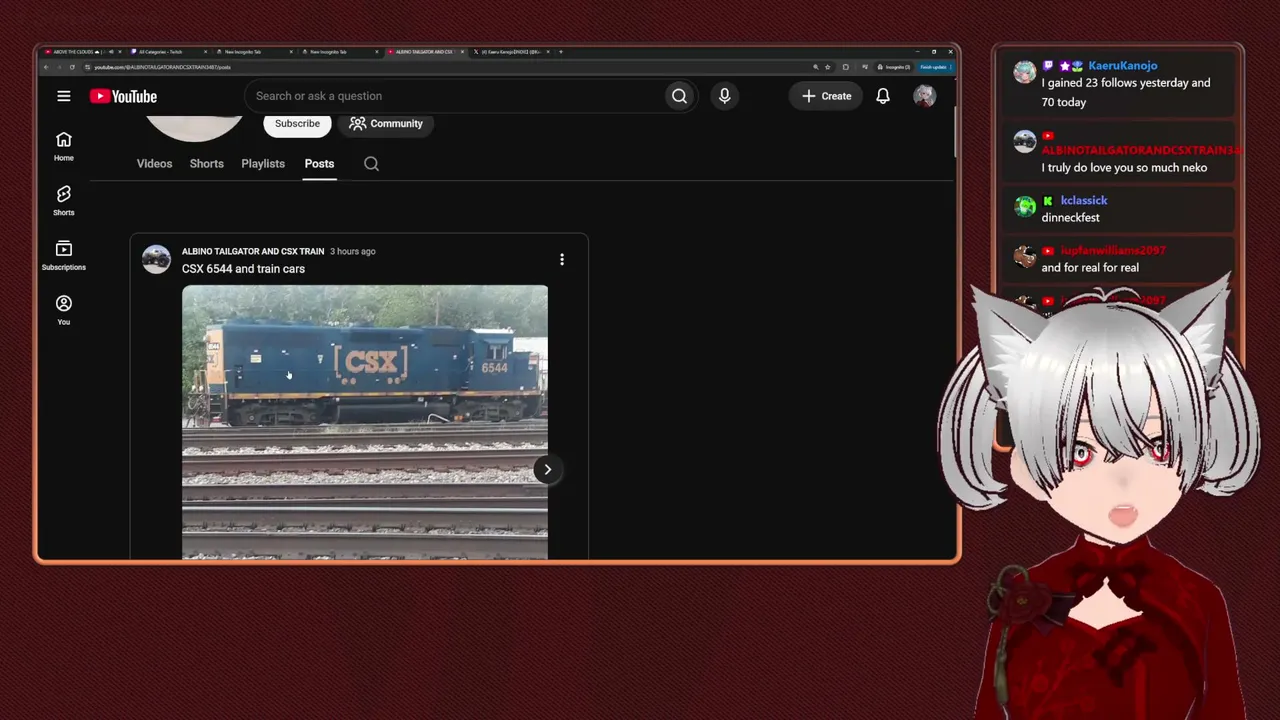
Task: Open YouTube notifications bell
Action: [883, 96]
